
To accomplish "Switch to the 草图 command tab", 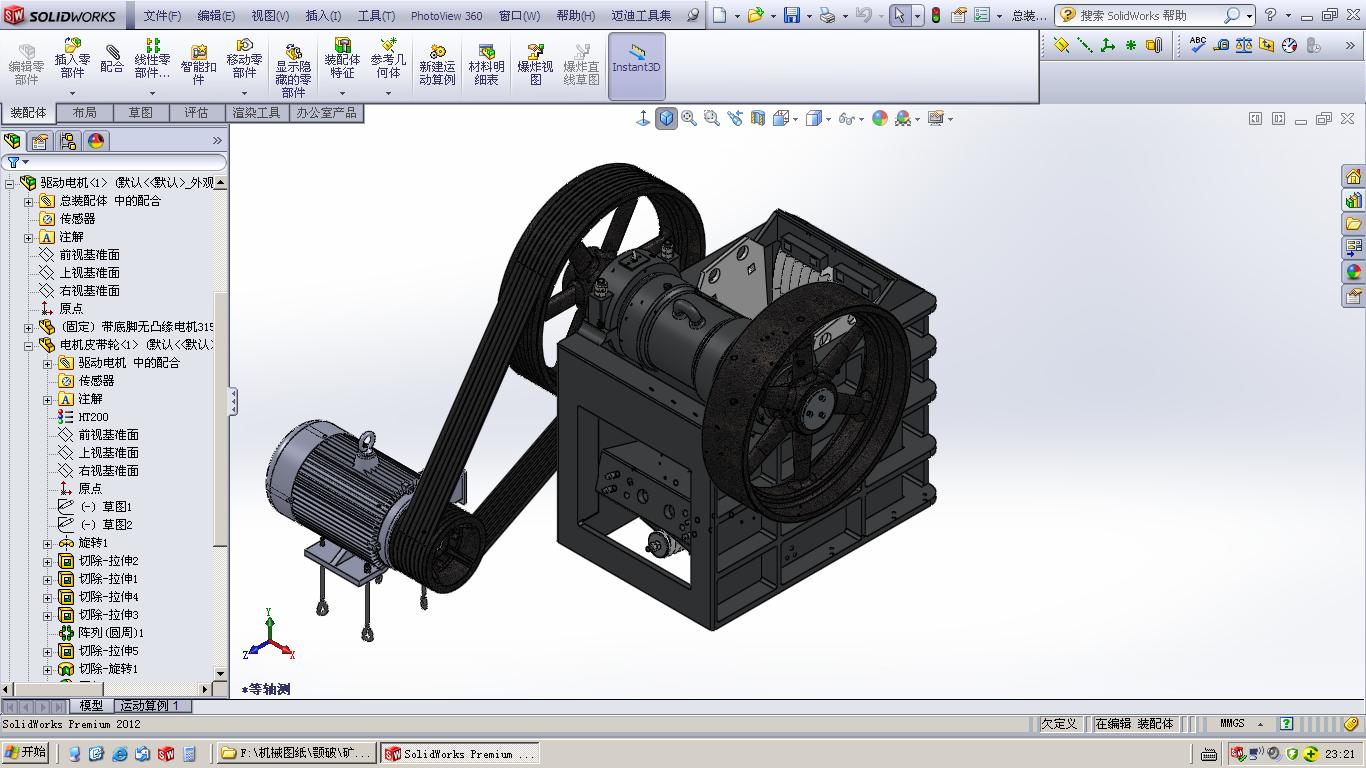I will pos(140,113).
